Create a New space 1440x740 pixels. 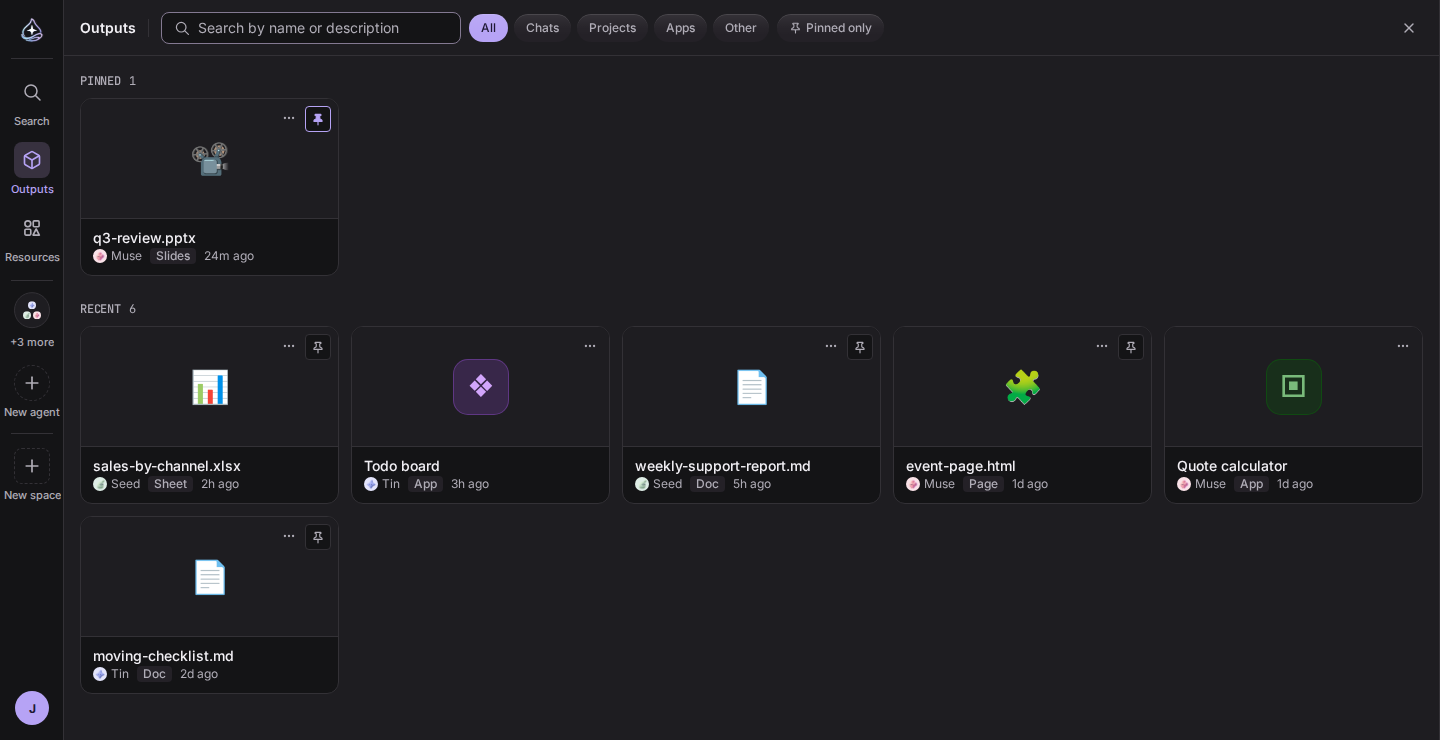click(x=32, y=476)
